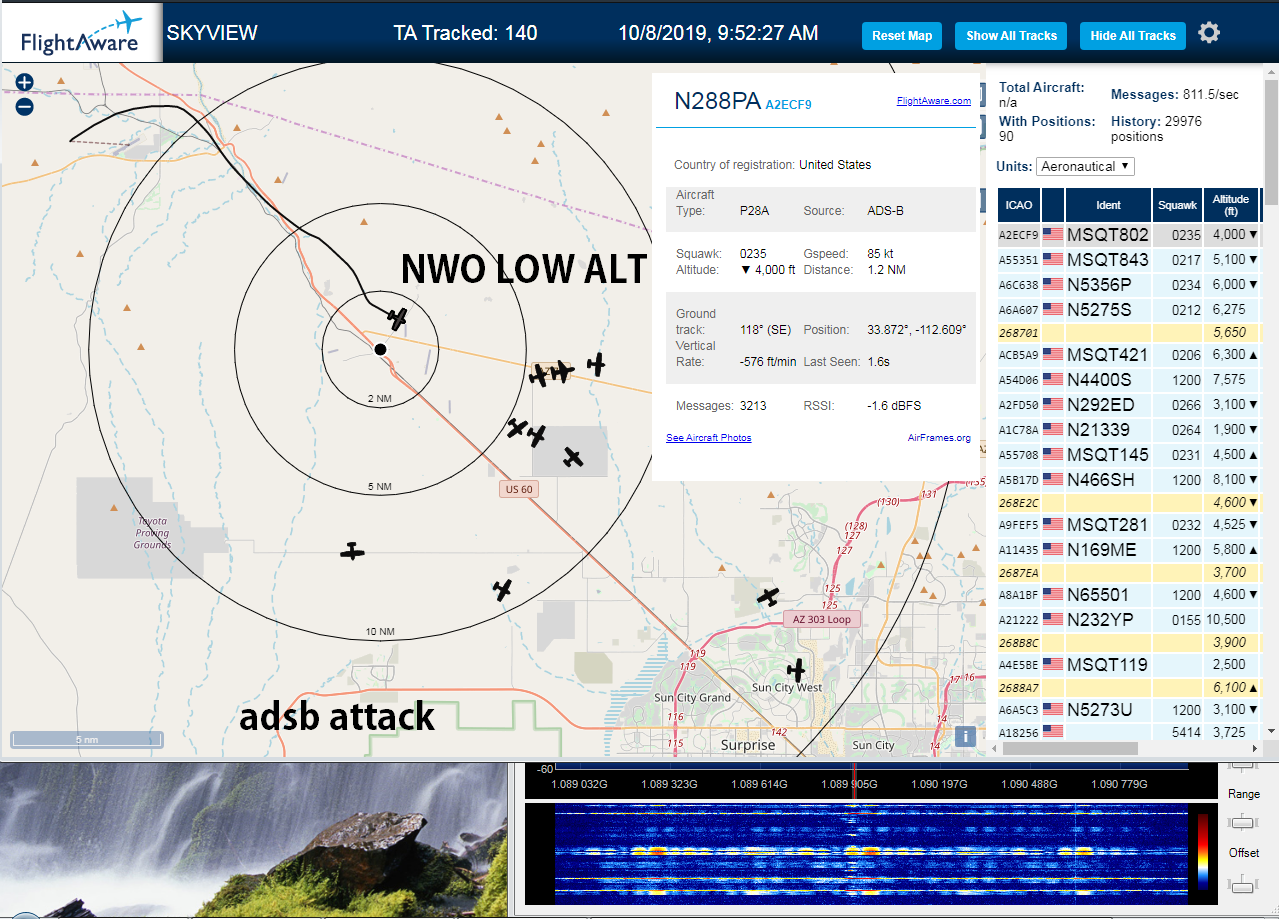Select the aircraft icon at the end of the black track

[x=398, y=319]
